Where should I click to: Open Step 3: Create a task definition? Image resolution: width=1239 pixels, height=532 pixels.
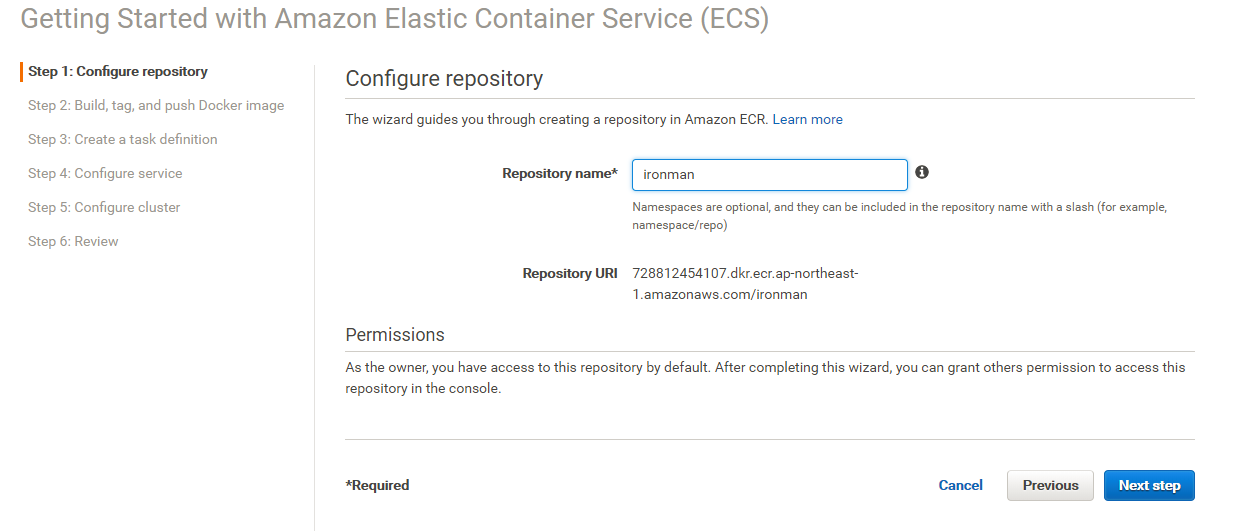[x=122, y=139]
